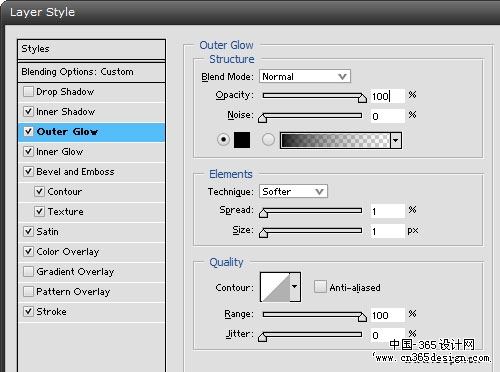Disable the Inner Glow effect checkbox

(28, 151)
